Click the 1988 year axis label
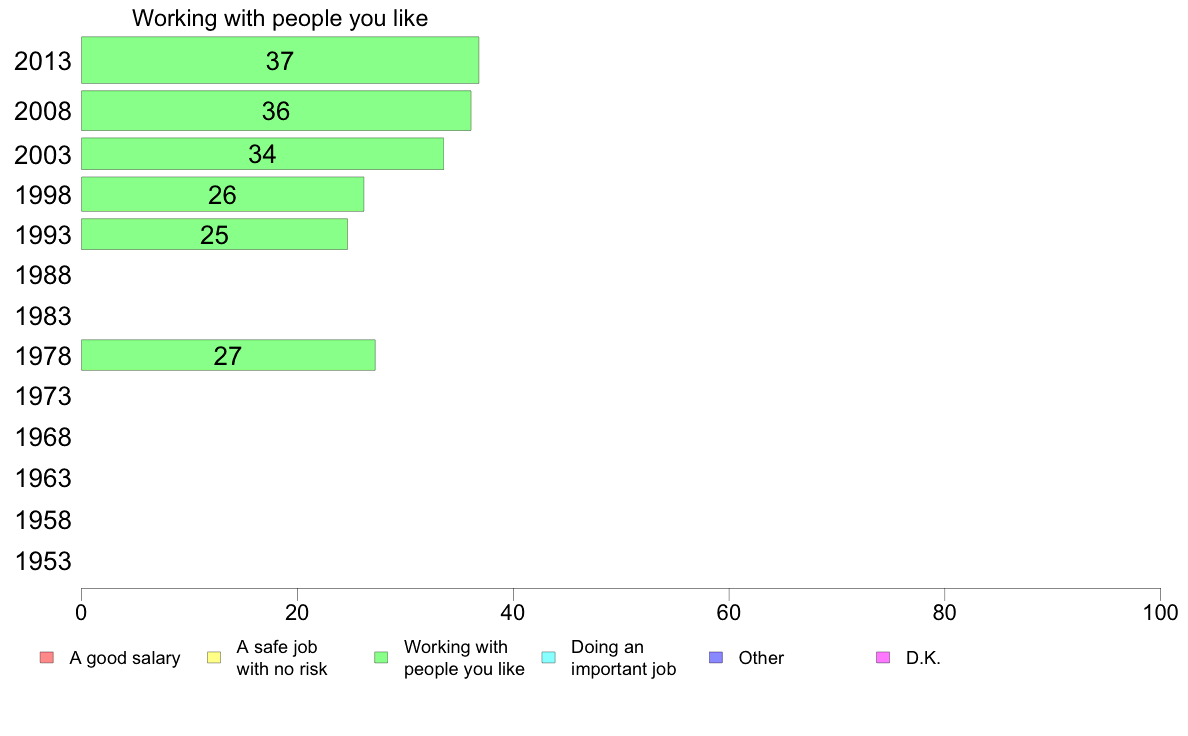Screen dimensions: 1188x736 point(43,275)
